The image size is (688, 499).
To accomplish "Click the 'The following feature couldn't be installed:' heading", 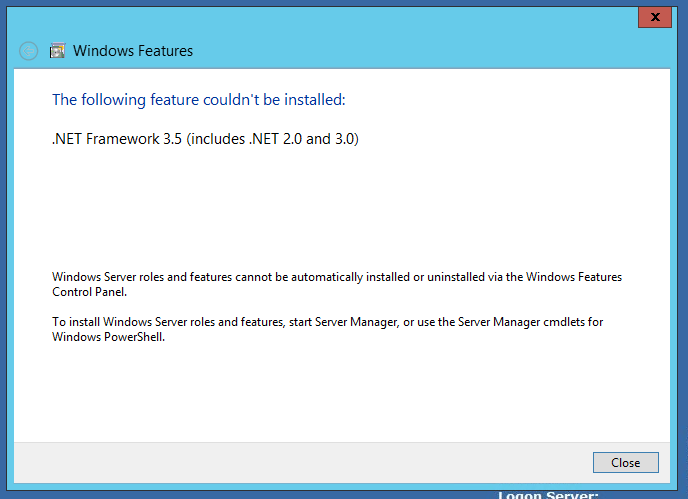I will point(199,100).
